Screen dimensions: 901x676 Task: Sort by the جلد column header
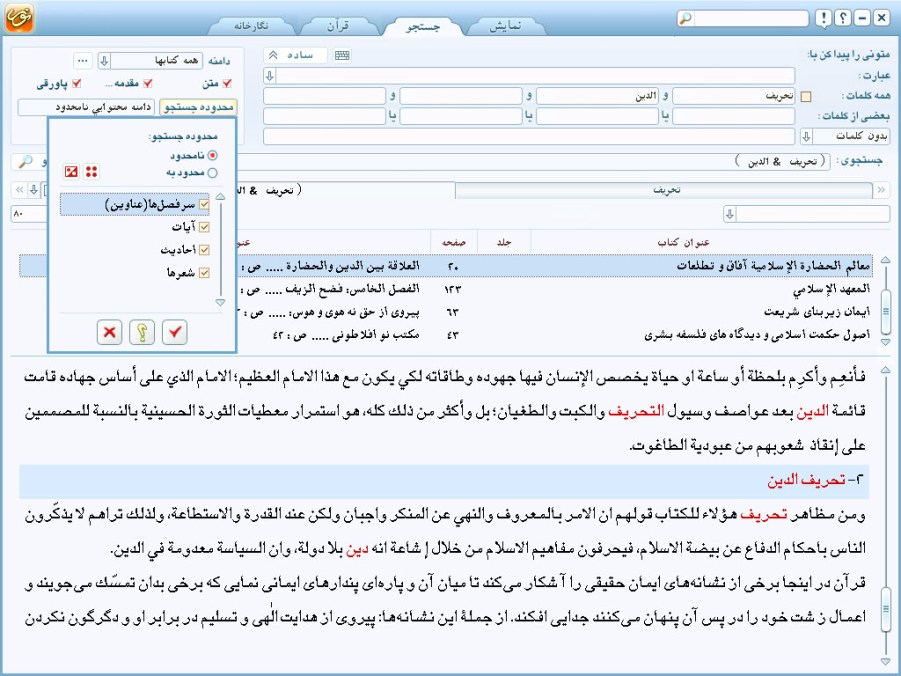coord(504,243)
